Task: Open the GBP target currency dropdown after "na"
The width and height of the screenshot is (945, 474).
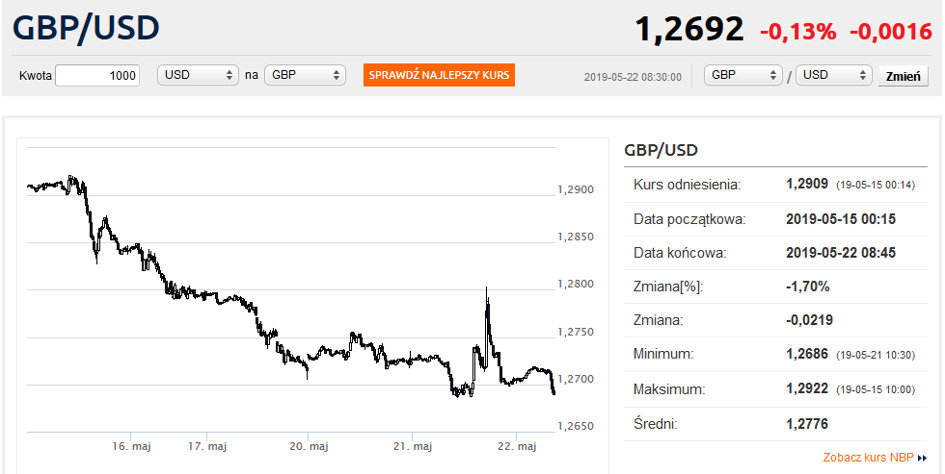Action: (x=304, y=75)
